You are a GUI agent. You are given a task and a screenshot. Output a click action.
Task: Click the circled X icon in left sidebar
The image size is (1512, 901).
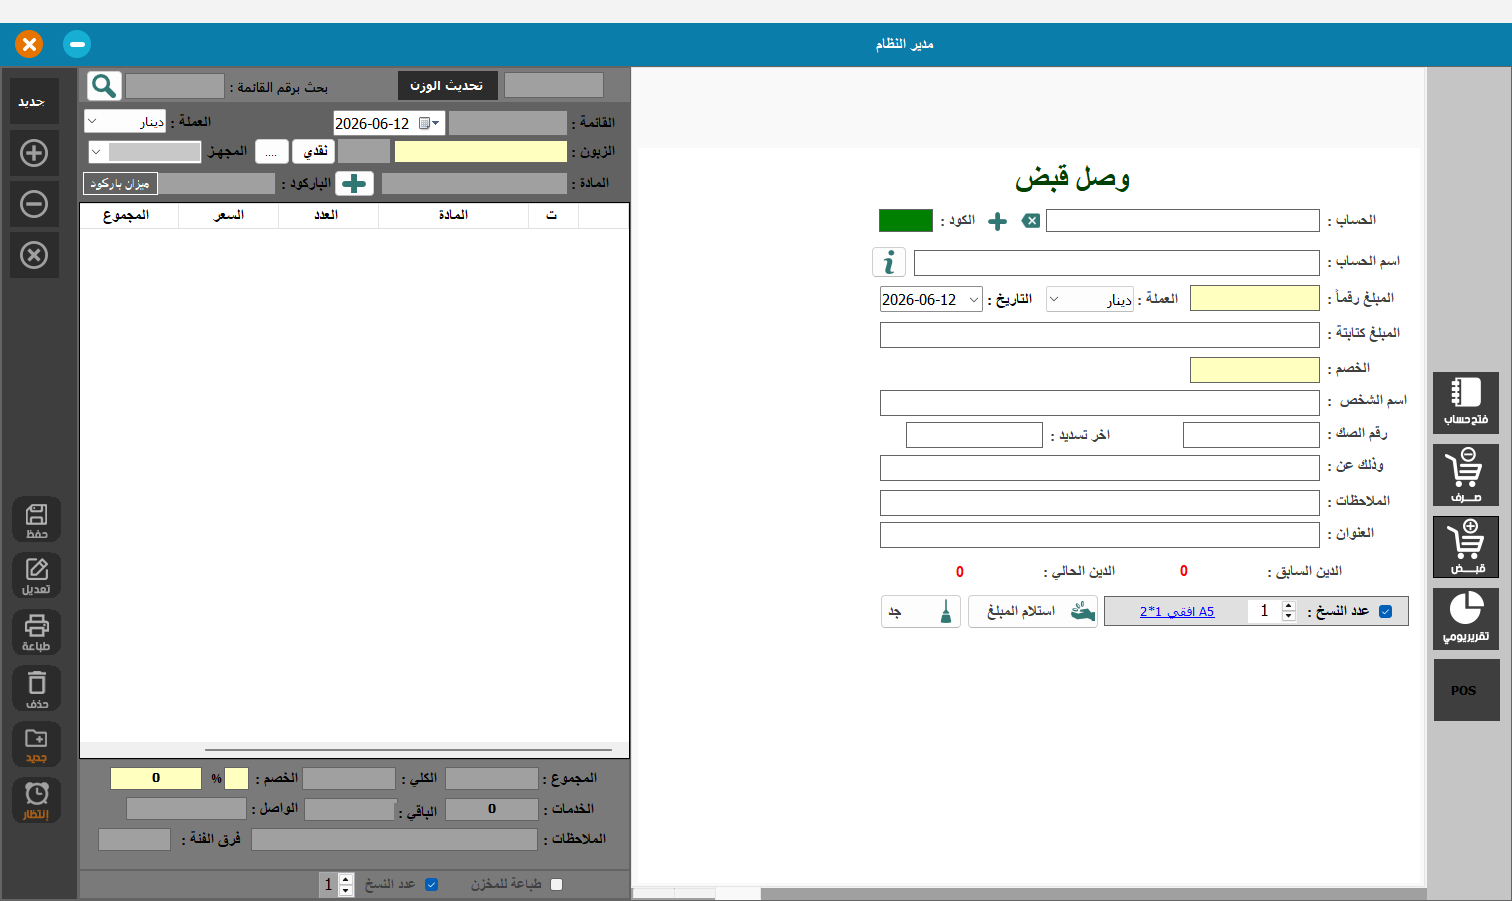click(x=34, y=255)
